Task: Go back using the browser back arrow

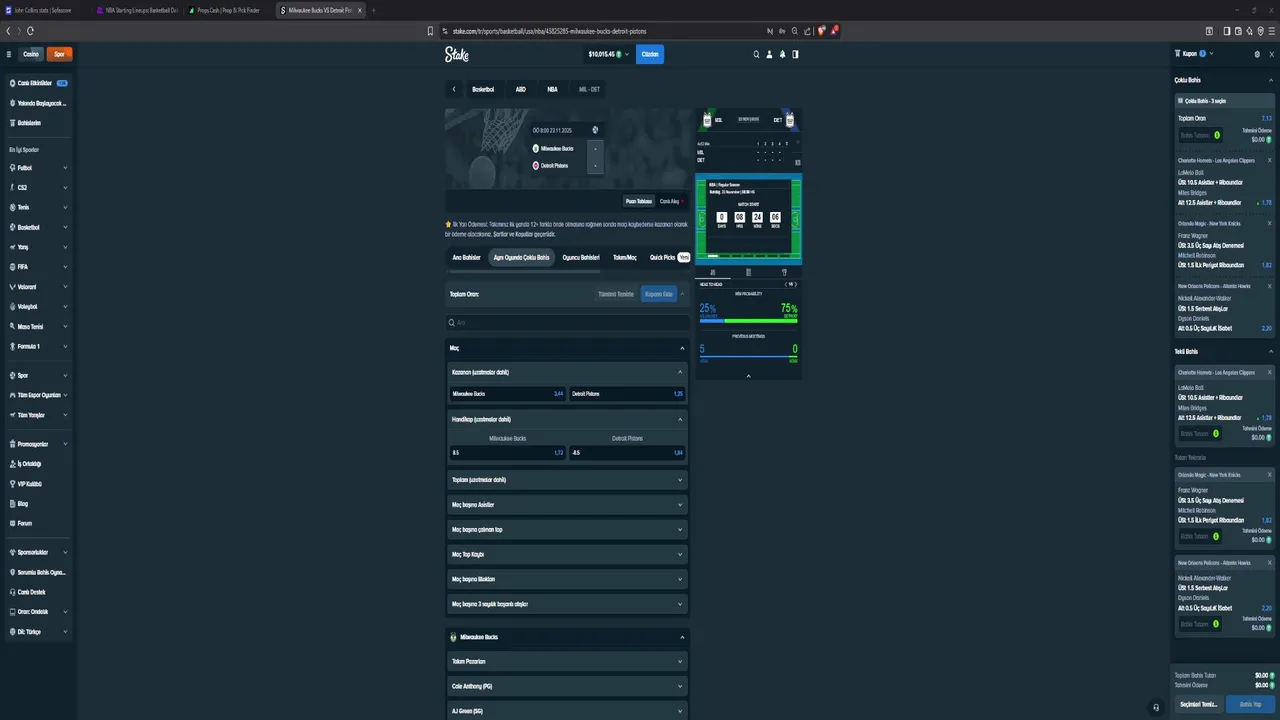Action: (x=8, y=31)
